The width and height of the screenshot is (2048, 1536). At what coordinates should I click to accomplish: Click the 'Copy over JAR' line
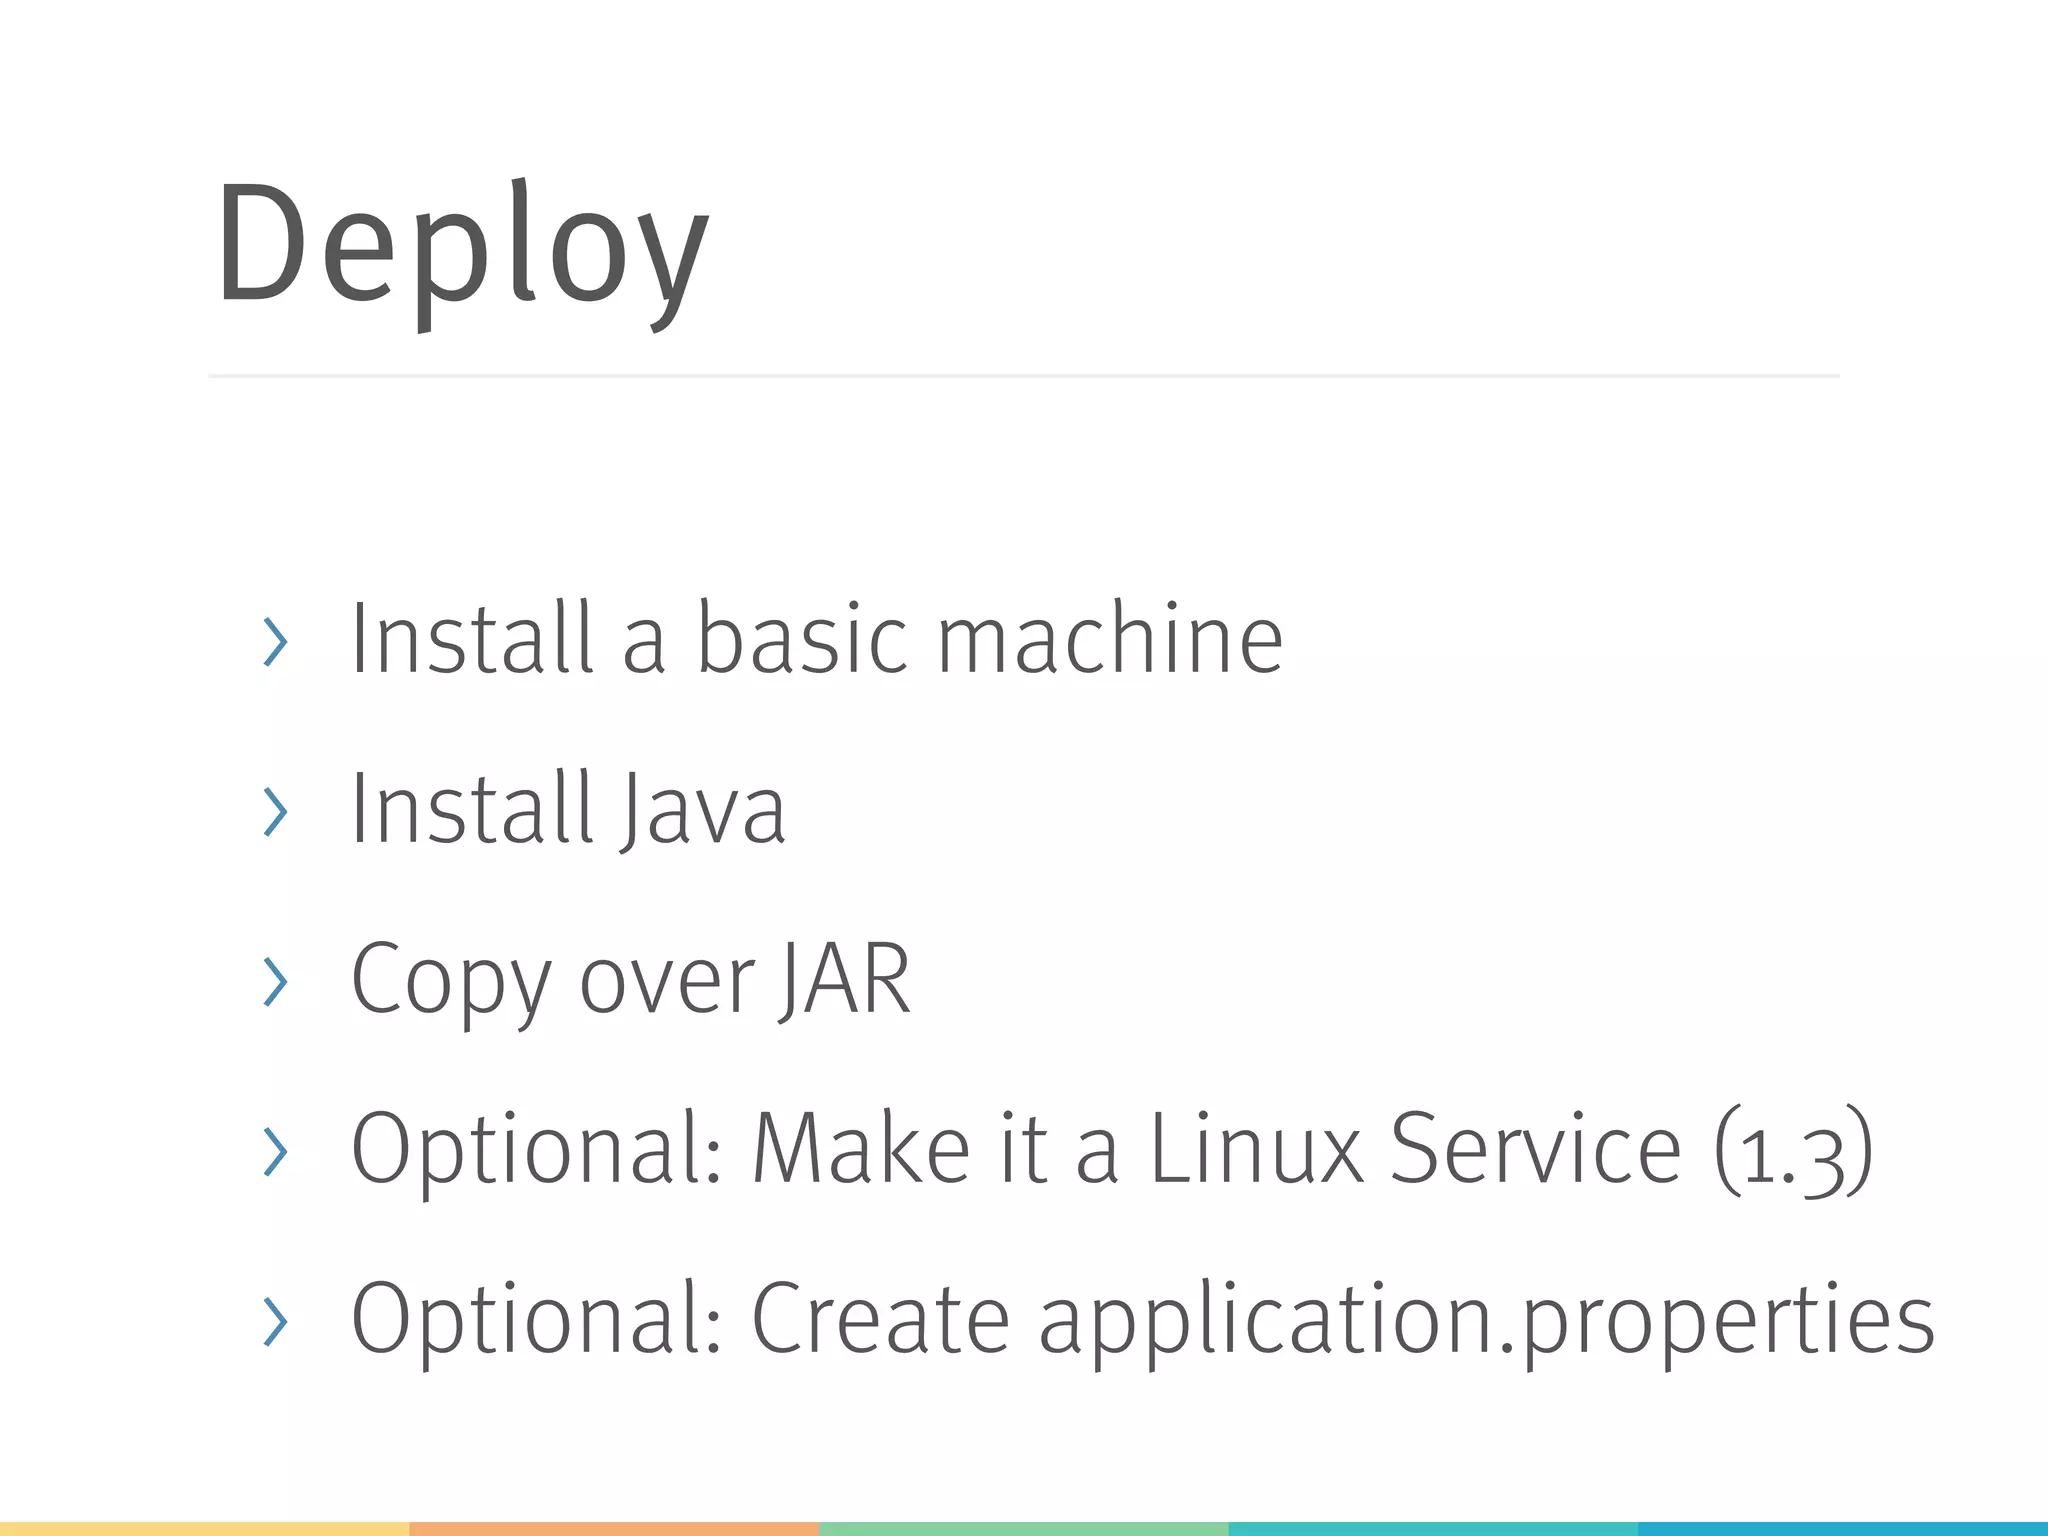[630, 980]
